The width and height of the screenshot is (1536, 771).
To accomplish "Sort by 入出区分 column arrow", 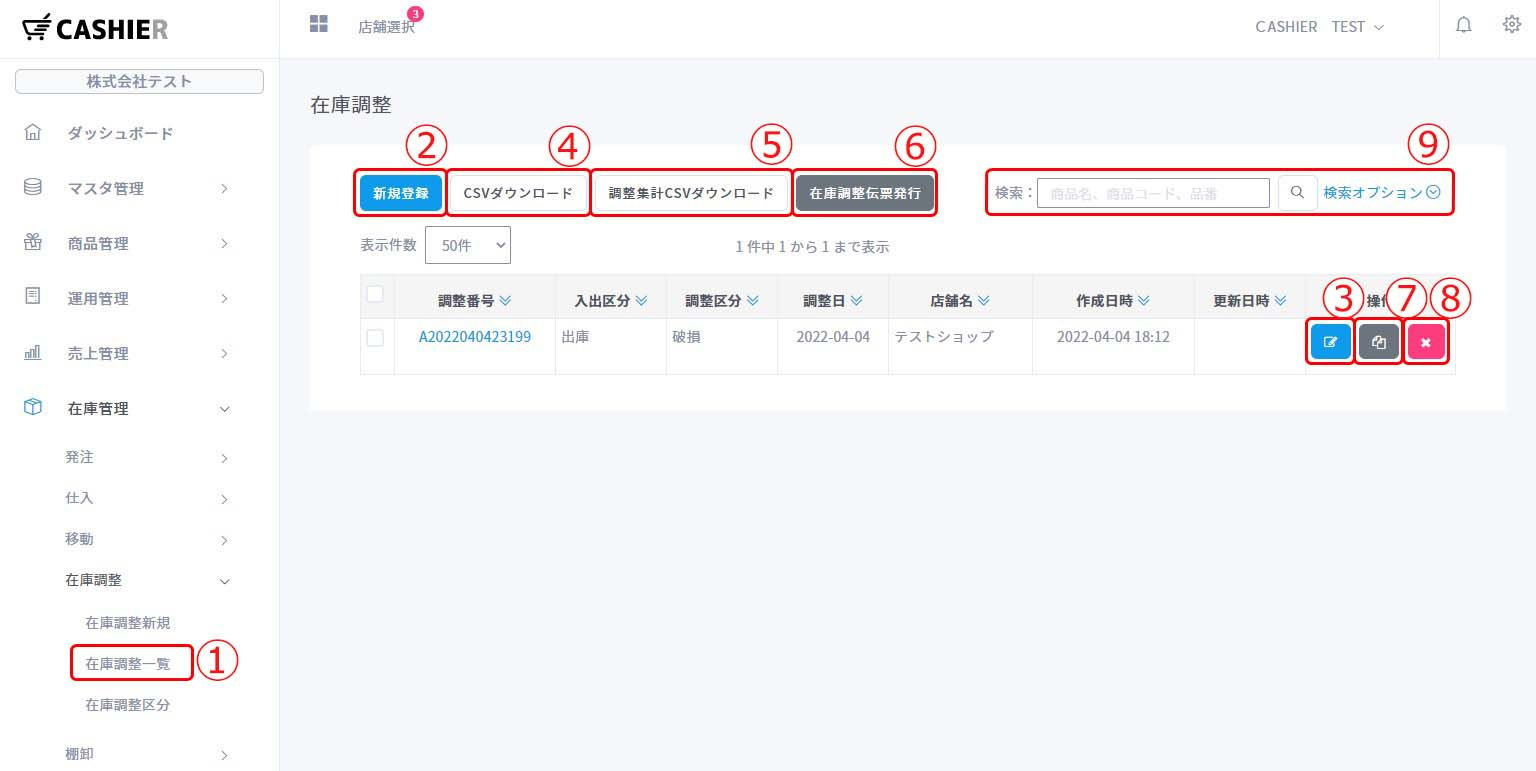I will click(641, 300).
